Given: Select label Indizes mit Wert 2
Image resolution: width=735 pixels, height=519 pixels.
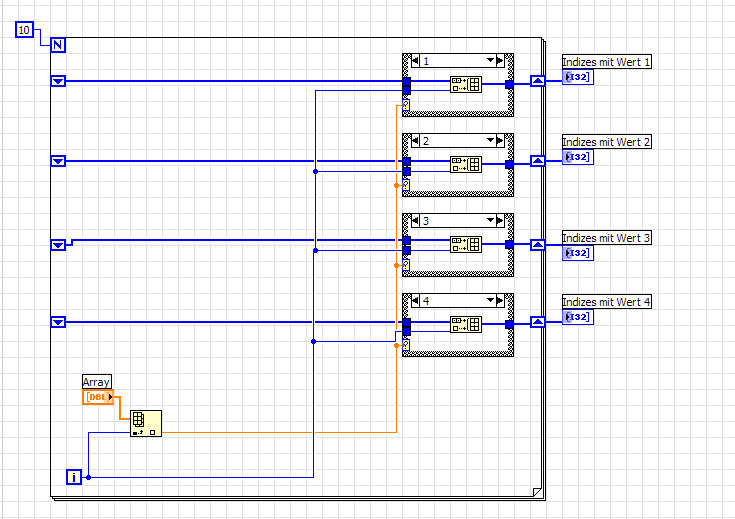Looking at the screenshot, I should click(607, 142).
